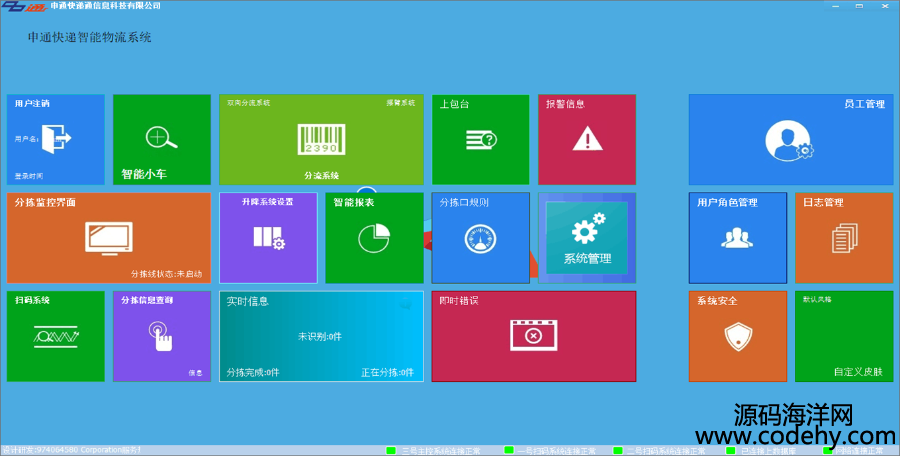The width and height of the screenshot is (900, 456).
Task: Click the 网络连接正常 status text
Action: click(x=859, y=451)
